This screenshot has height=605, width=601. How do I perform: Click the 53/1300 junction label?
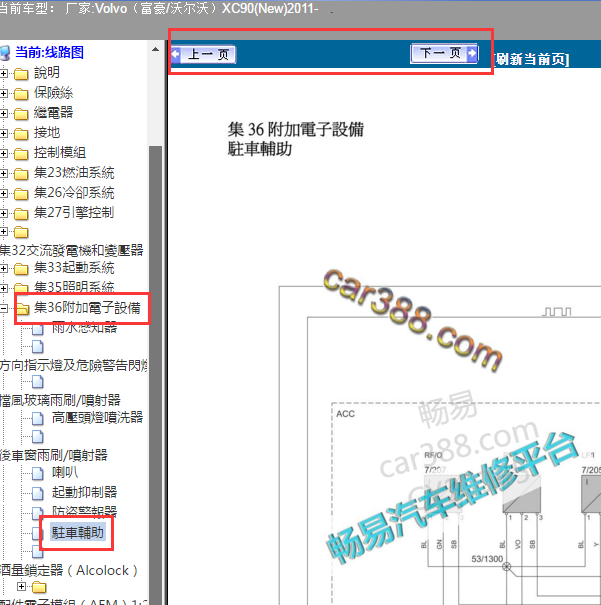(x=487, y=559)
